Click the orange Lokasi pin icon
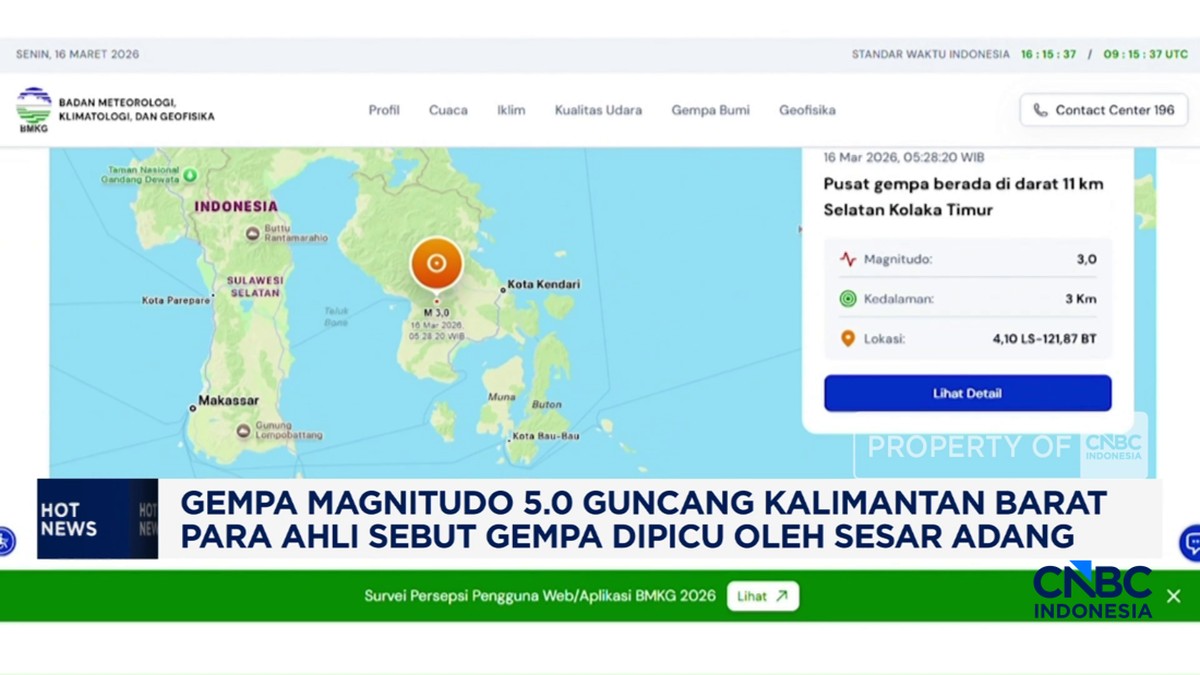 (x=848, y=339)
